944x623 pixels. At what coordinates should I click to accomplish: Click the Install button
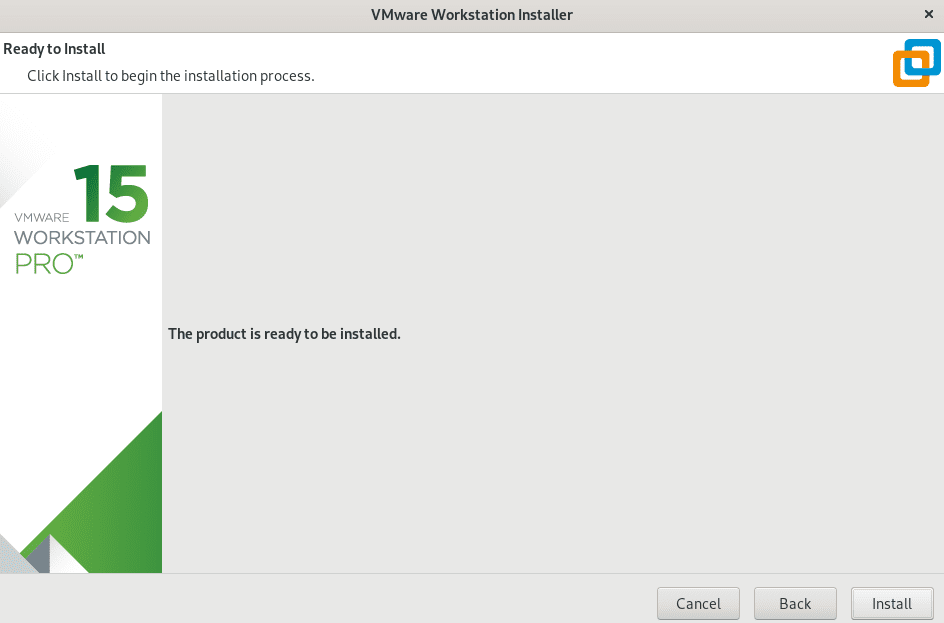tap(891, 603)
